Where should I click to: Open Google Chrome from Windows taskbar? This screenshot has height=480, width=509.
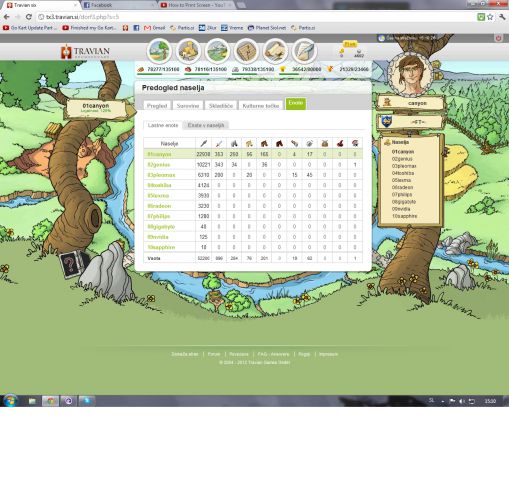pos(51,401)
